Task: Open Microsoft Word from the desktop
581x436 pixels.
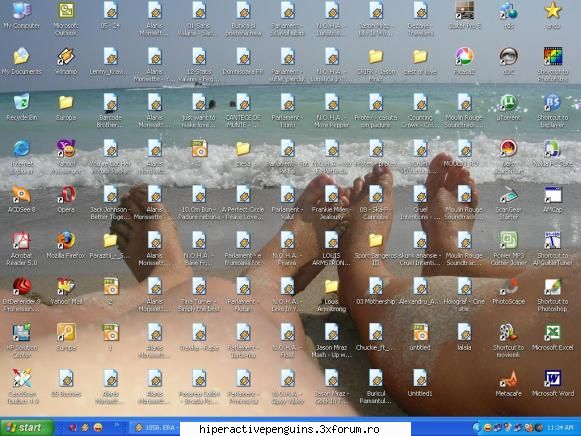Action: pyautogui.click(x=553, y=383)
